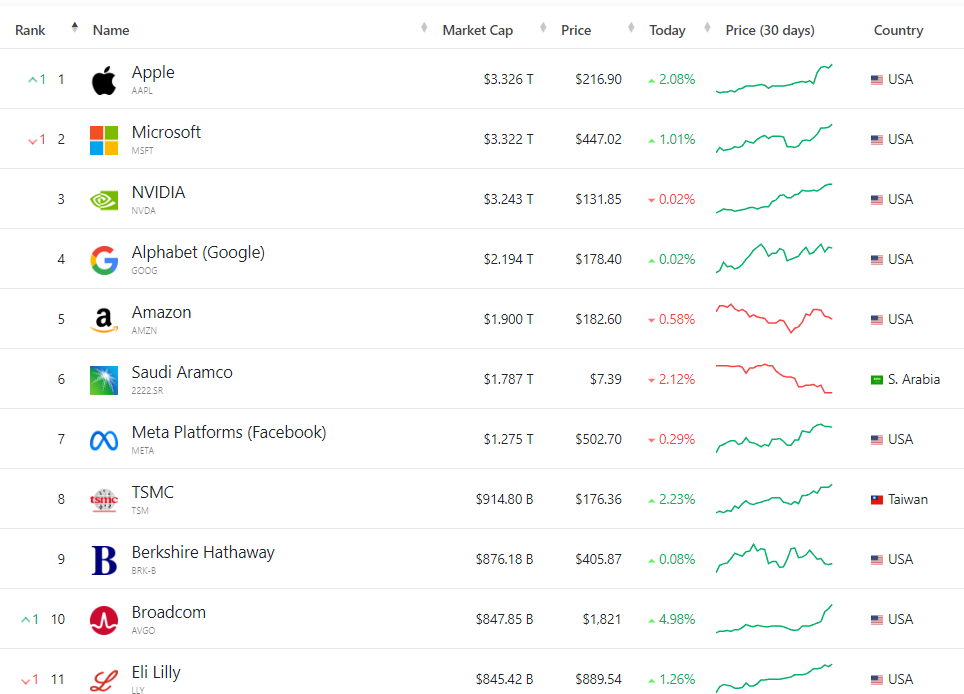
Task: Click the Taiwan flag next to TSMC
Action: point(877,500)
